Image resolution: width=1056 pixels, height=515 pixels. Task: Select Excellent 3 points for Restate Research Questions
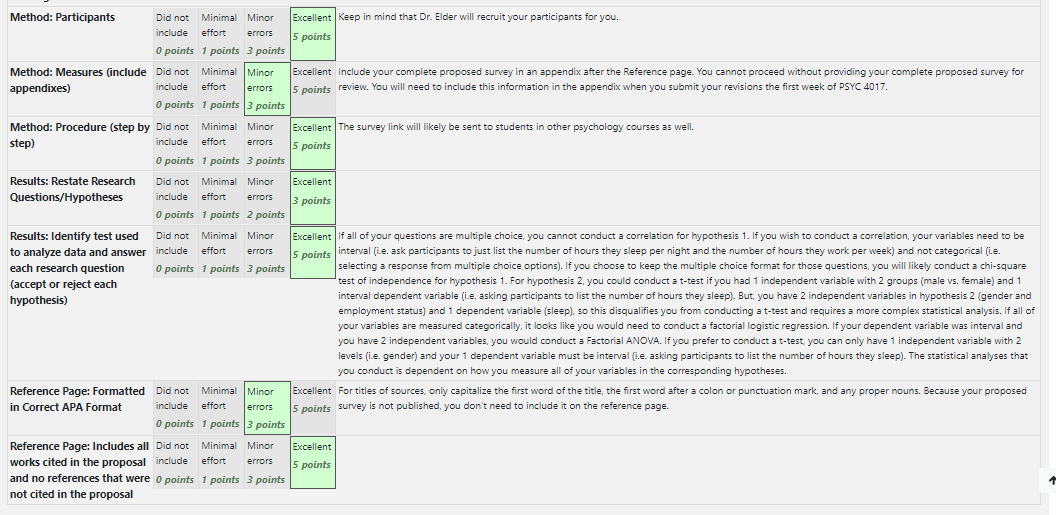point(312,199)
